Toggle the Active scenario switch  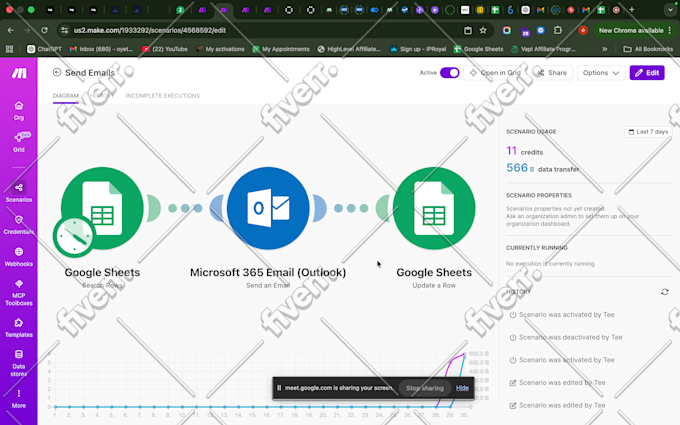click(x=450, y=73)
